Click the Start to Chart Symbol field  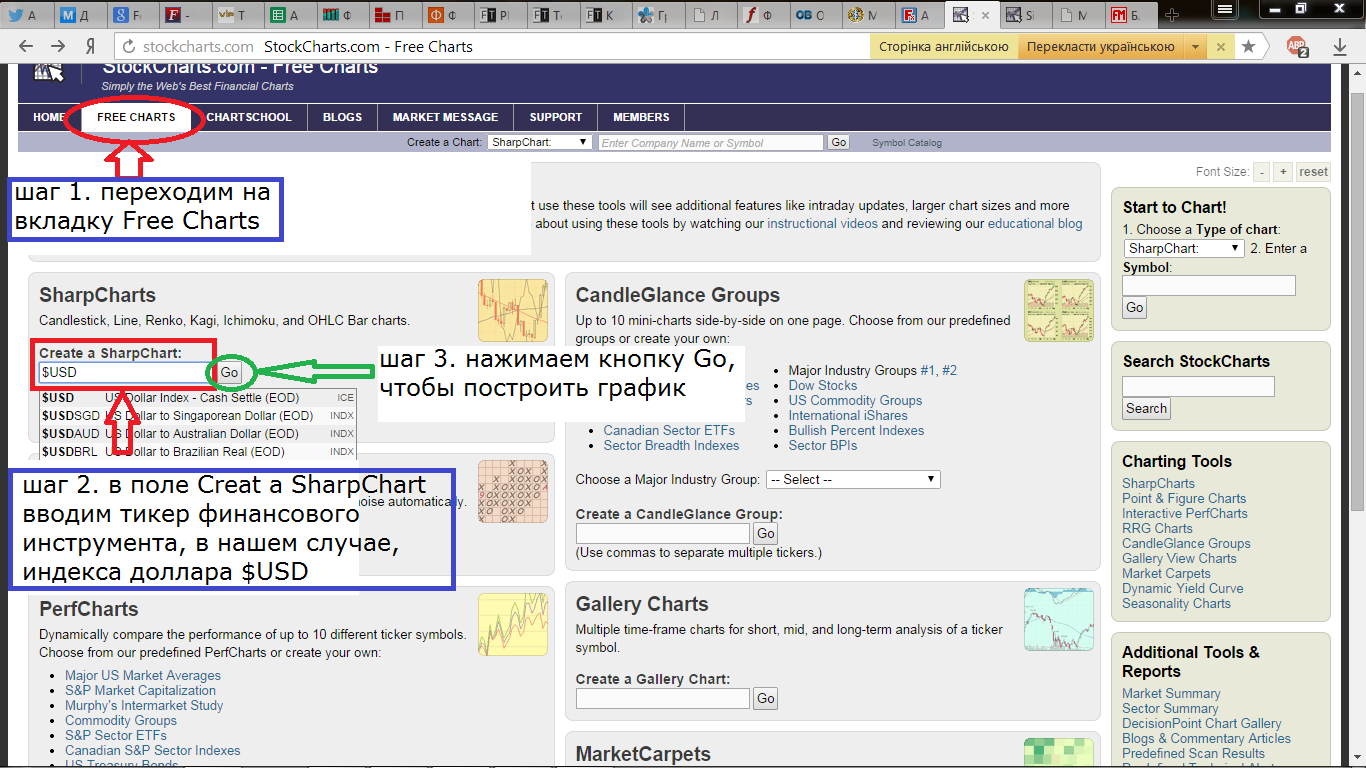1208,285
